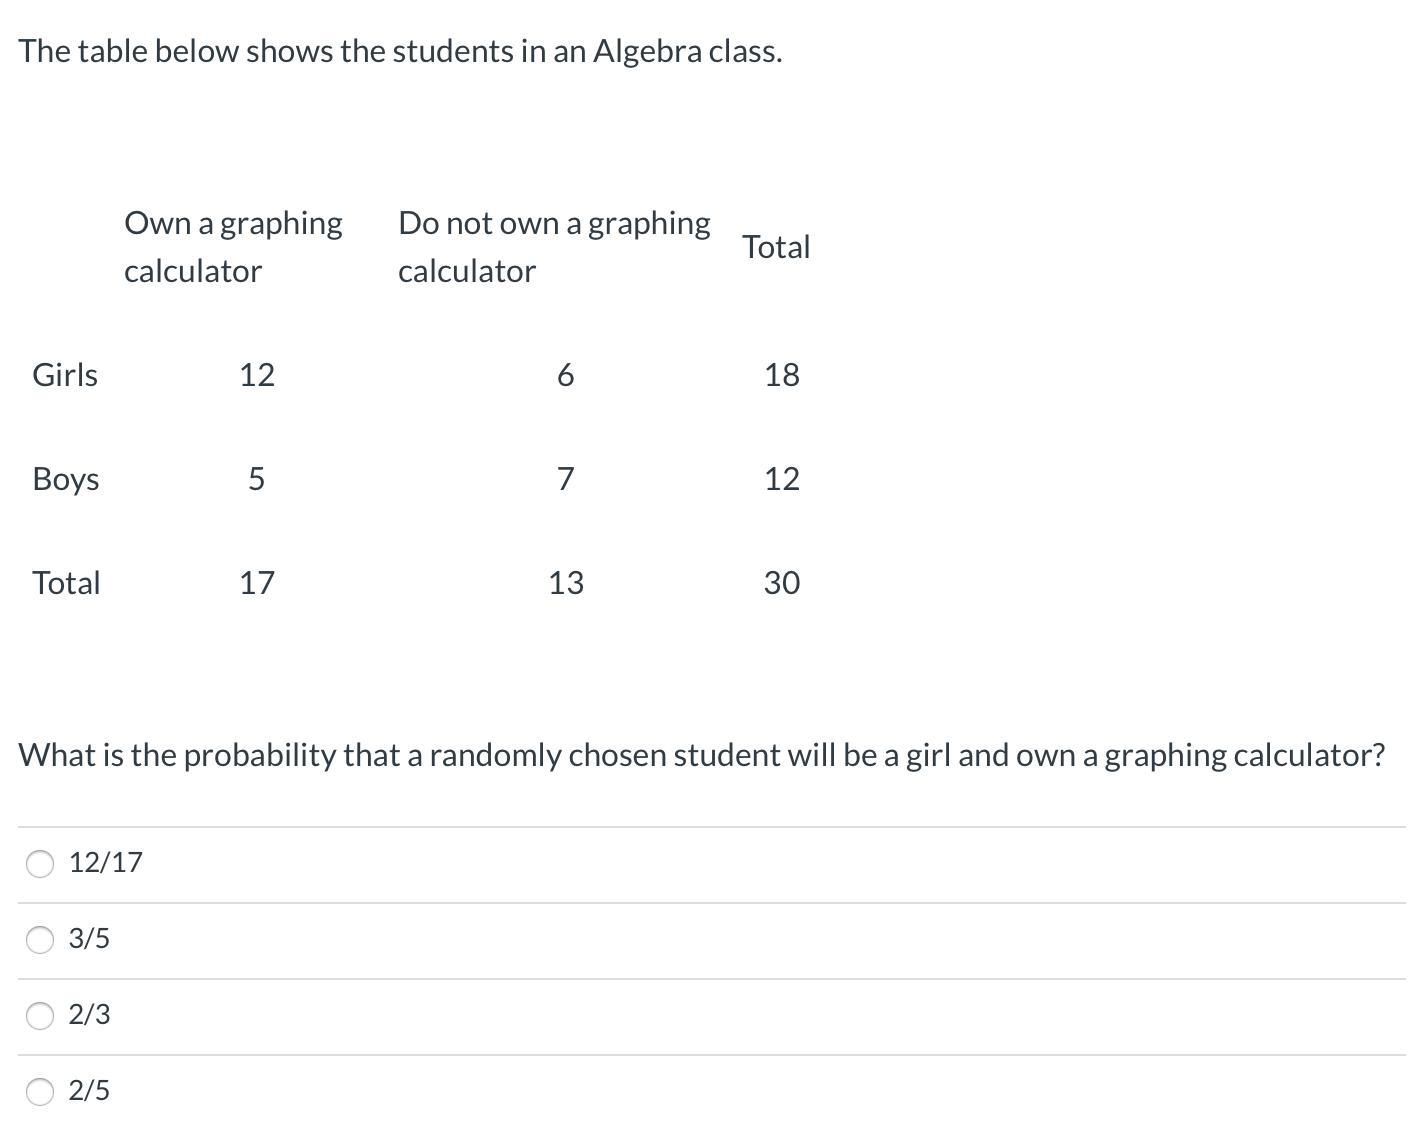Viewport: 1408px width, 1132px height.
Task: Mark the 2/5 radio button
Action: pos(40,1092)
